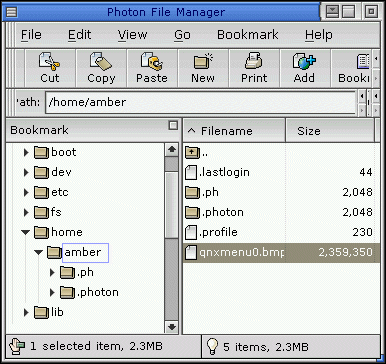Open the File menu

point(31,35)
